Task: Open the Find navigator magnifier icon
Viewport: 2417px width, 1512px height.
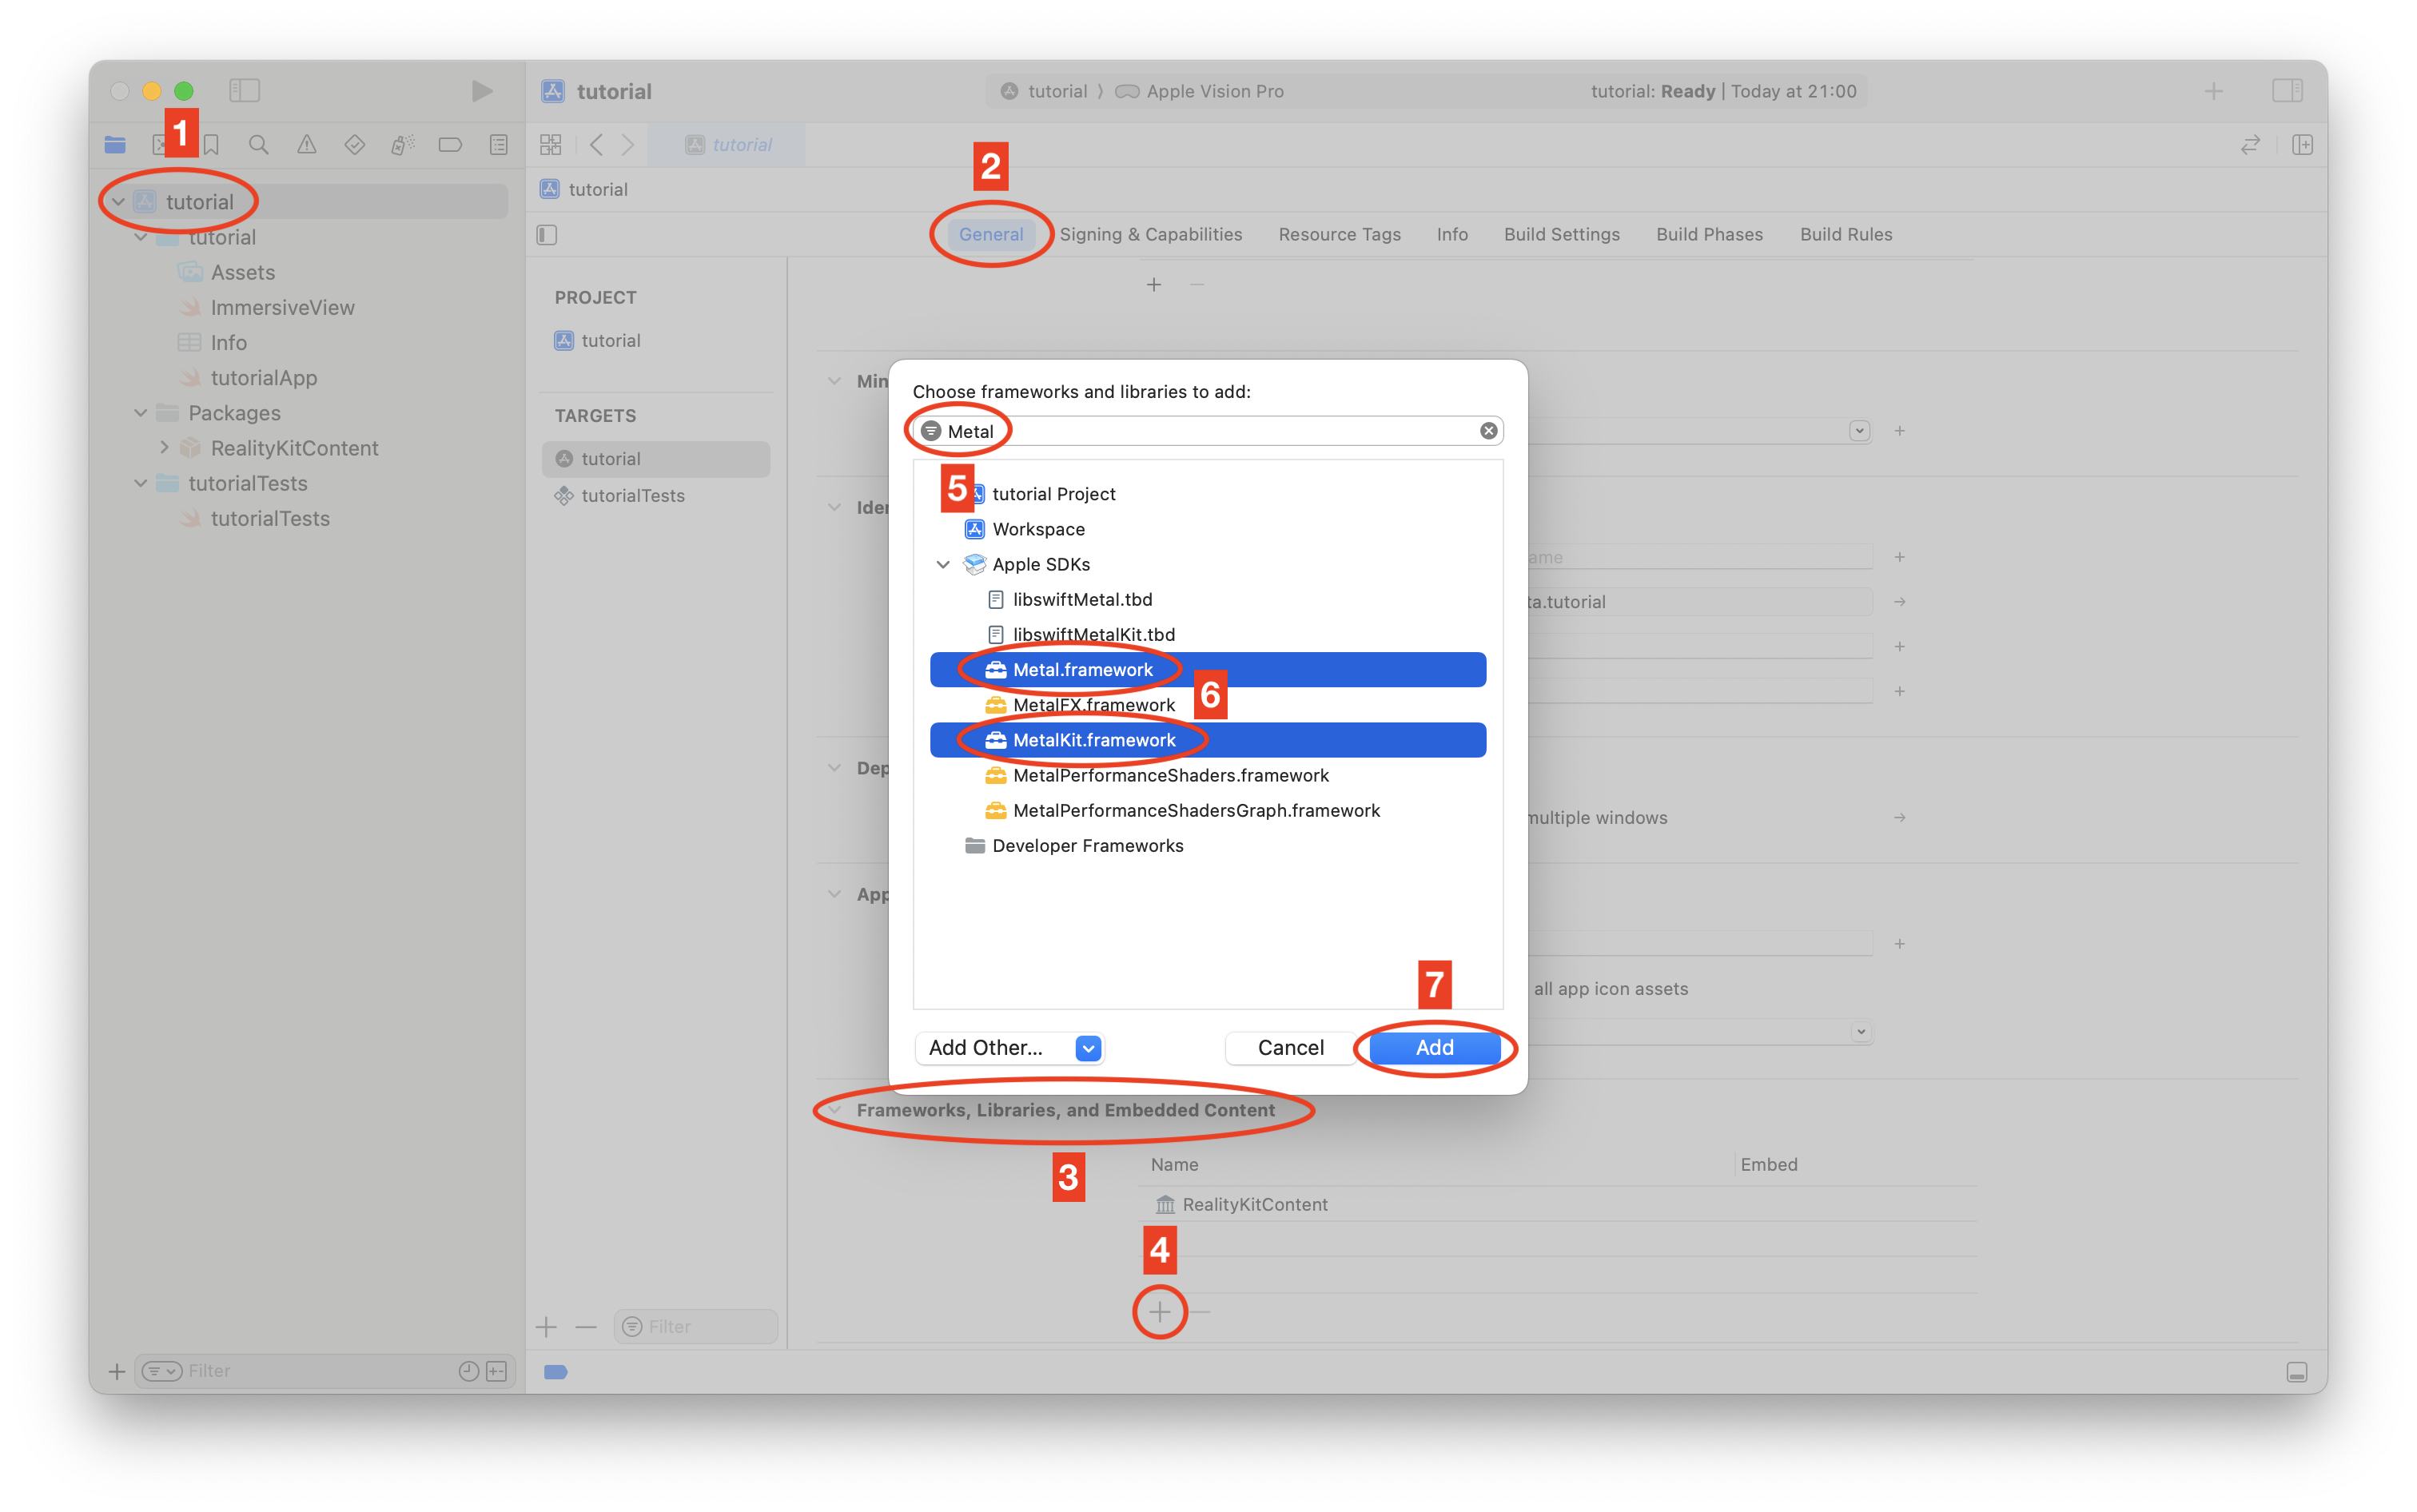Action: 258,145
